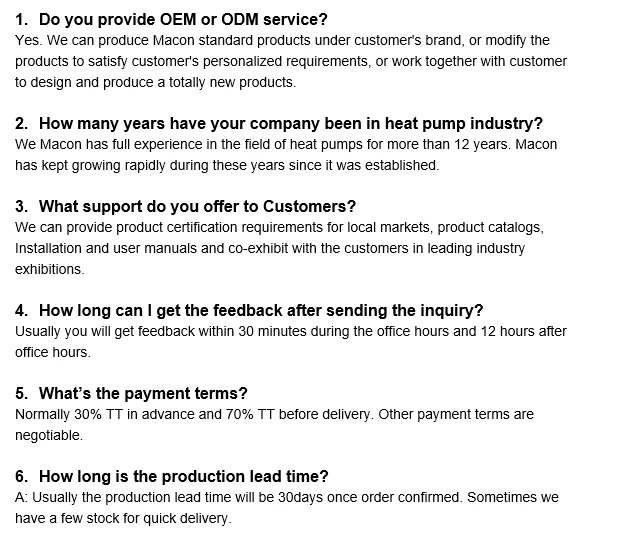This screenshot has height=537, width=640.
Task: Click the feedback after inquiry question heading
Action: [260, 310]
